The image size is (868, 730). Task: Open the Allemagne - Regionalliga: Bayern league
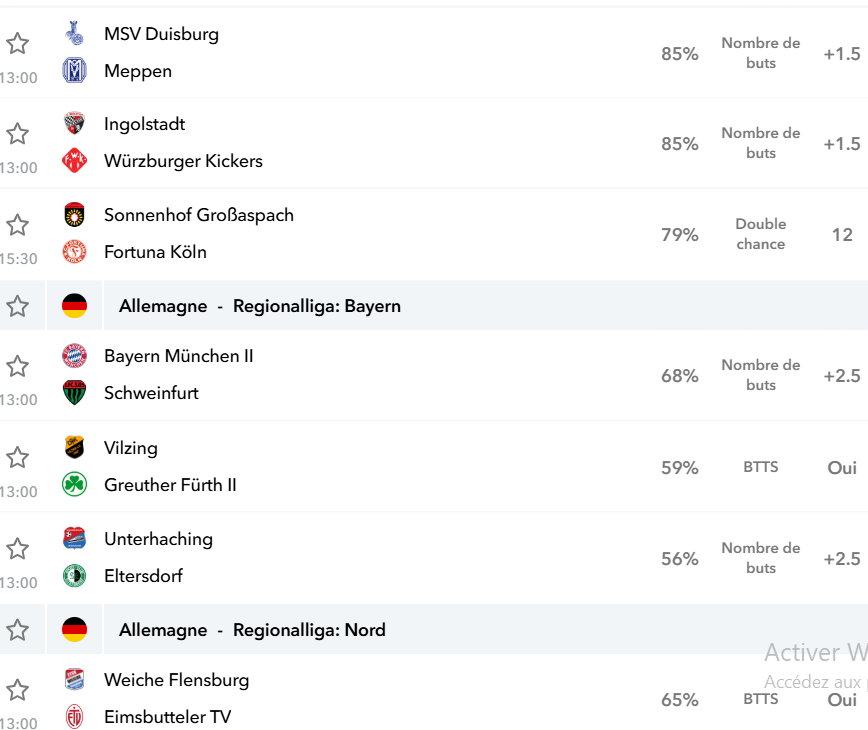tap(260, 306)
